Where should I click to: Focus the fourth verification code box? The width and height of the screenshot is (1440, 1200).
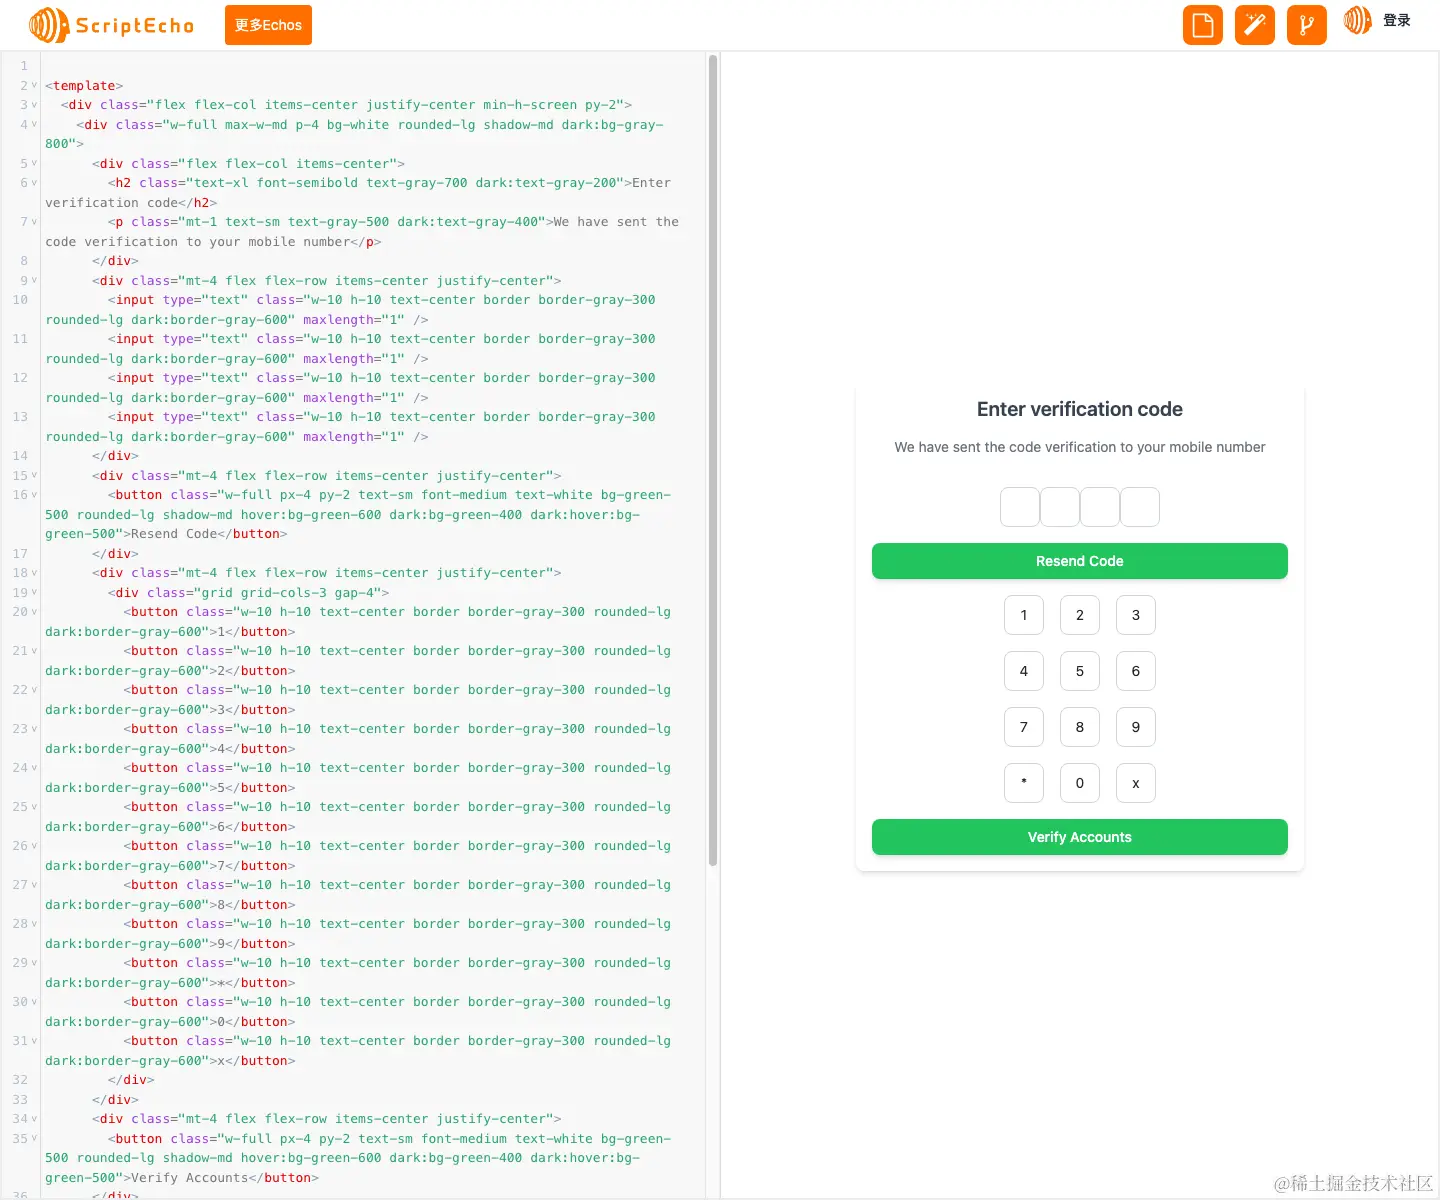1140,507
